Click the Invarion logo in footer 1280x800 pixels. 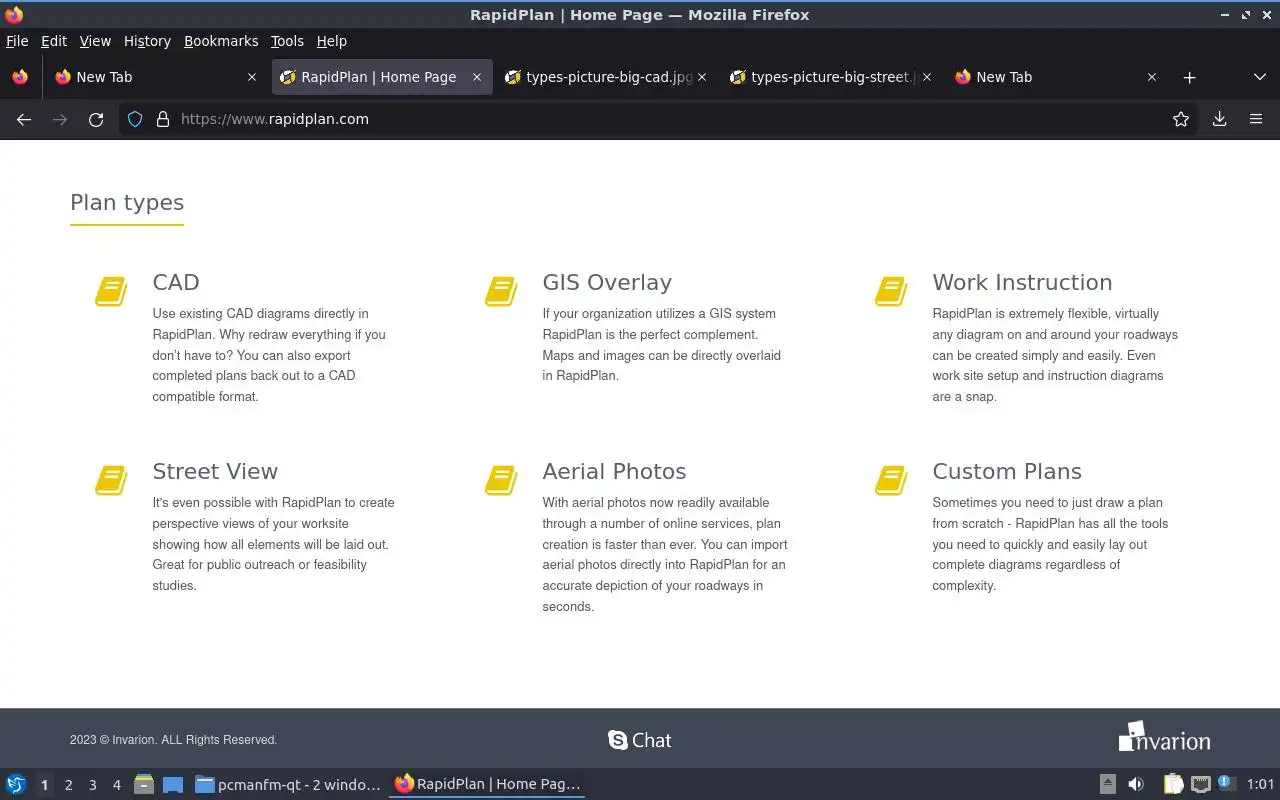click(1164, 736)
